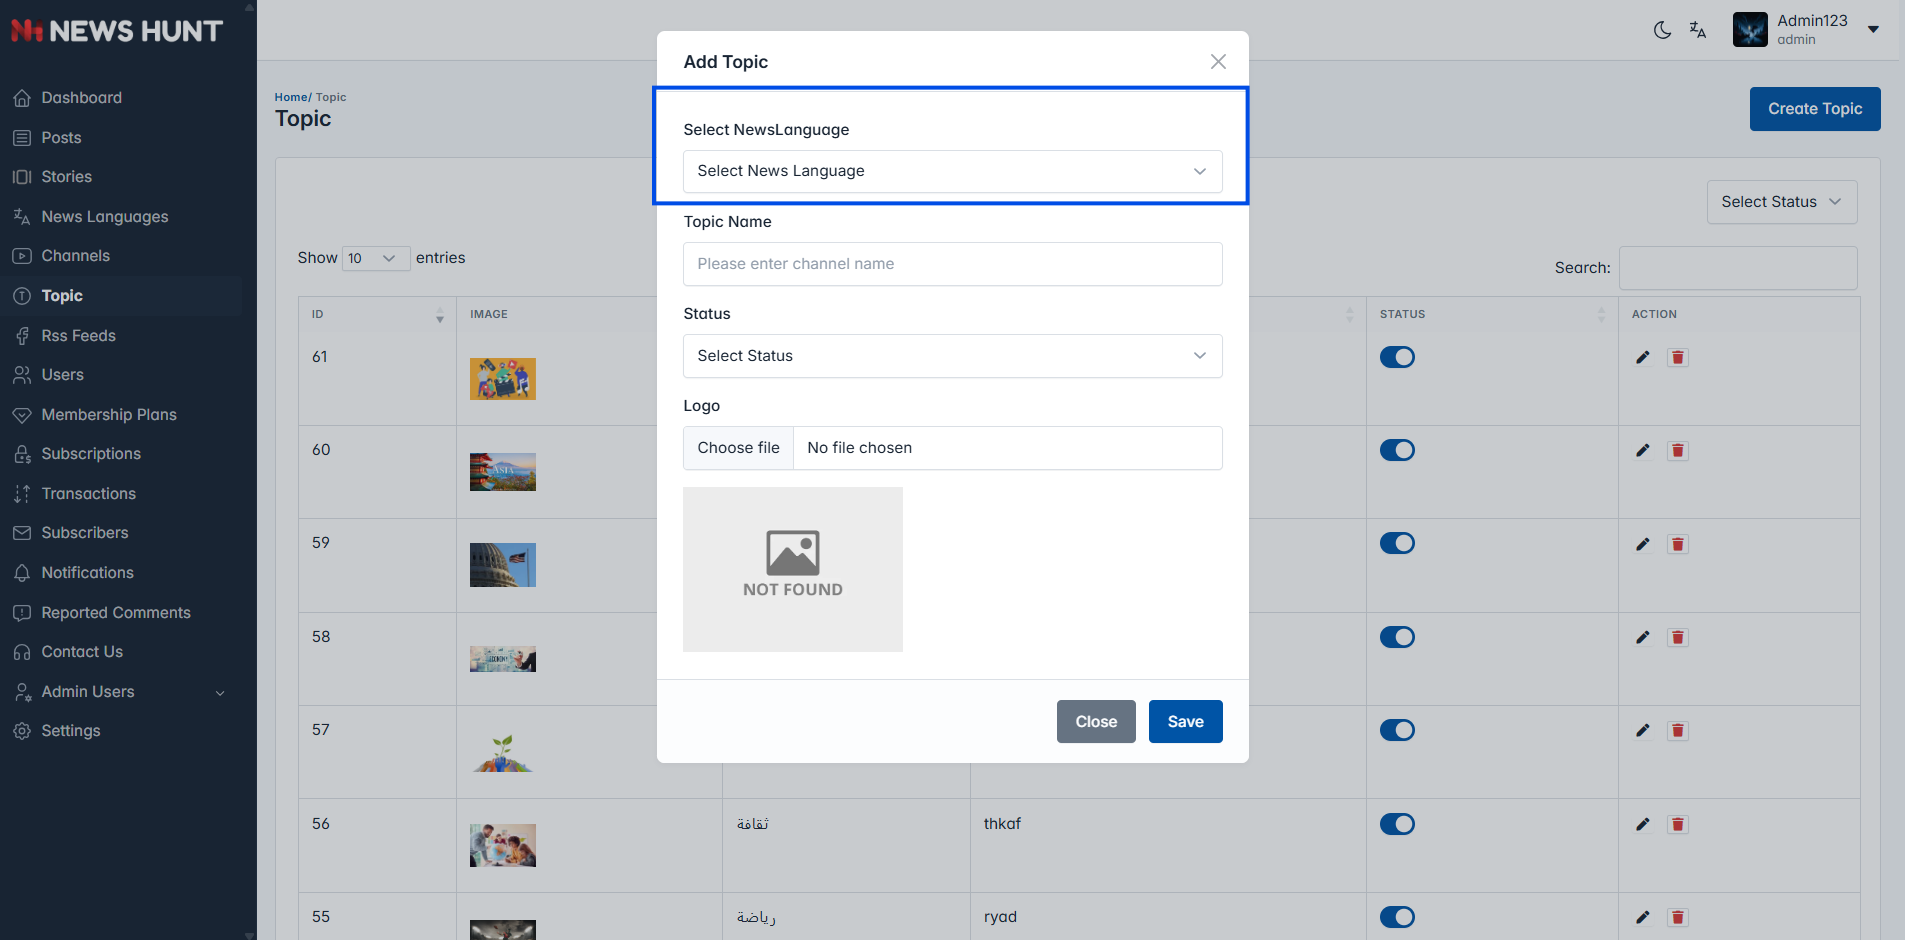Open the Select Status dropdown in dialog
The height and width of the screenshot is (940, 1905).
(x=952, y=356)
